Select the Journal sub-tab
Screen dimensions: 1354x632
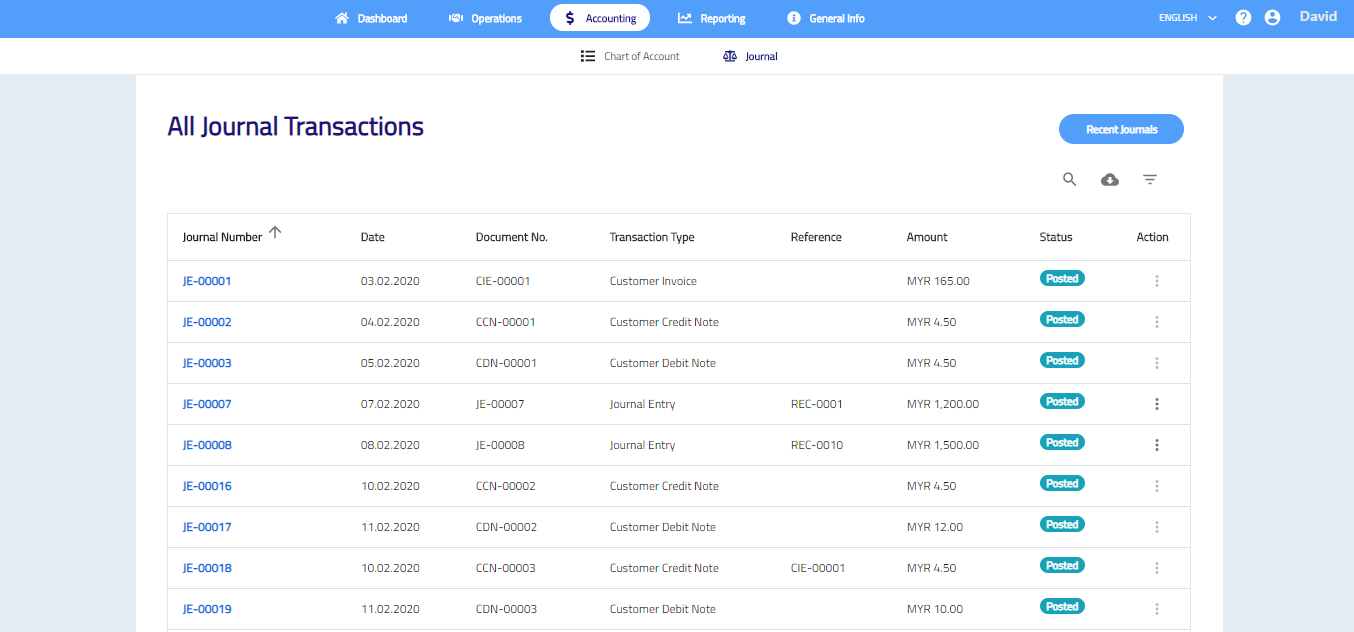750,57
